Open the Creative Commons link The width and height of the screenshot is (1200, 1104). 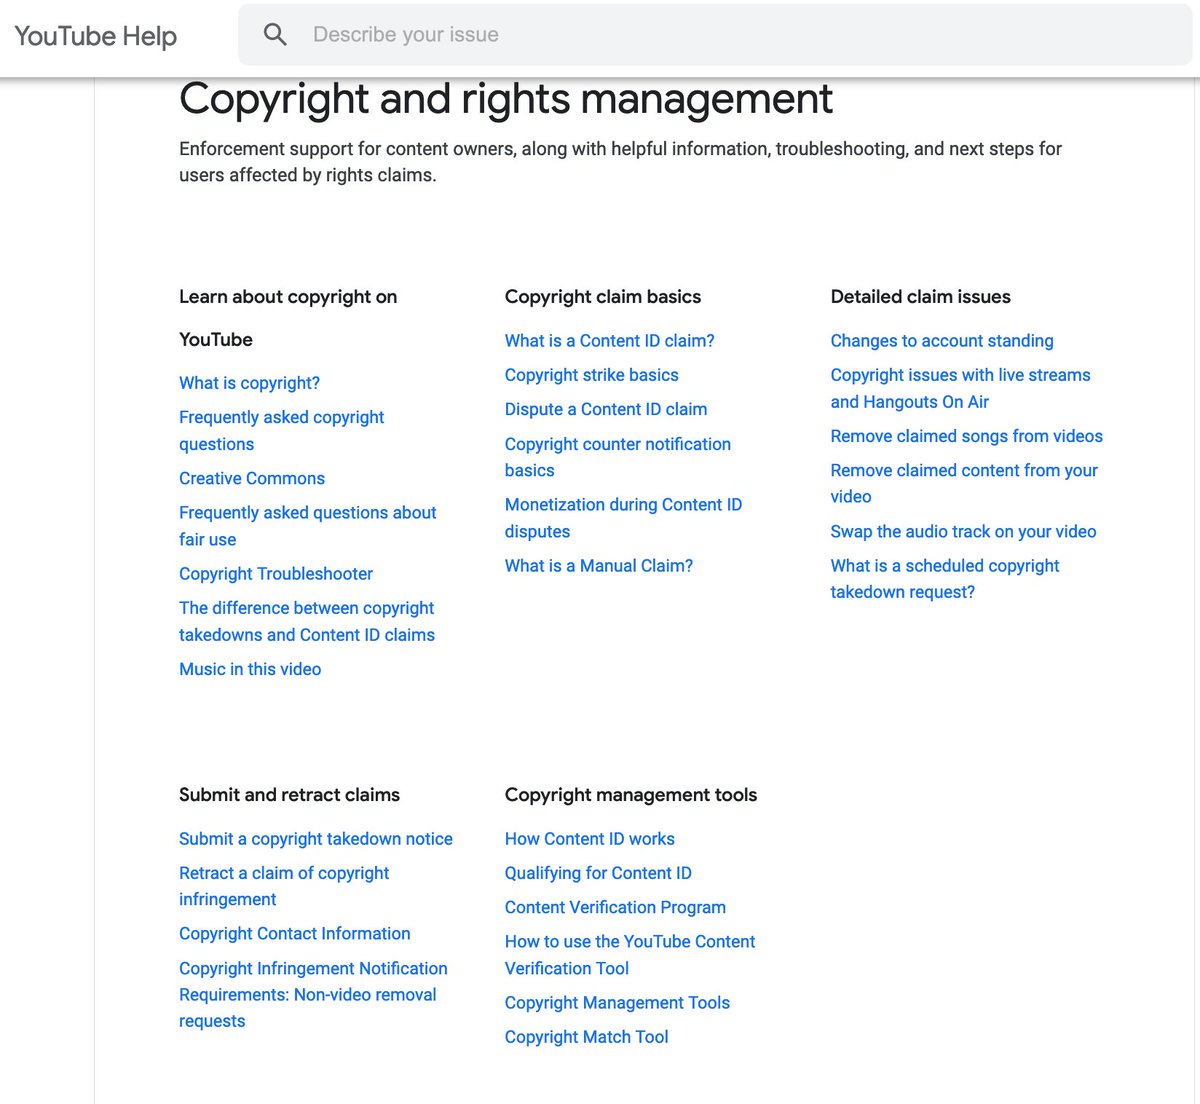252,478
